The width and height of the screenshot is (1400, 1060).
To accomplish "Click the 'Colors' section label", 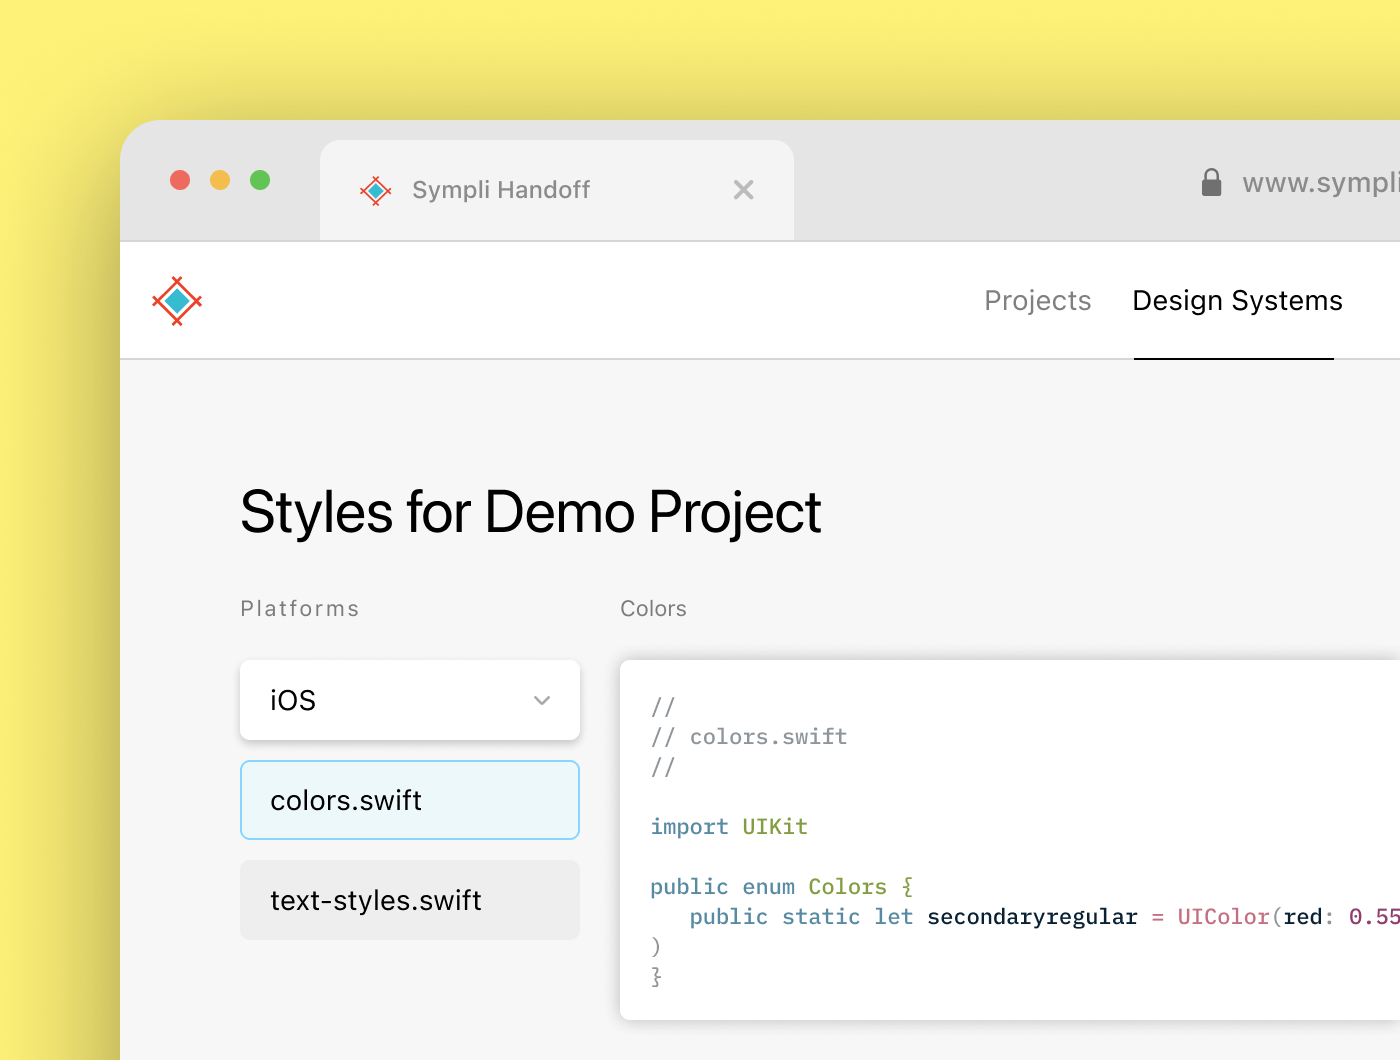I will click(653, 608).
